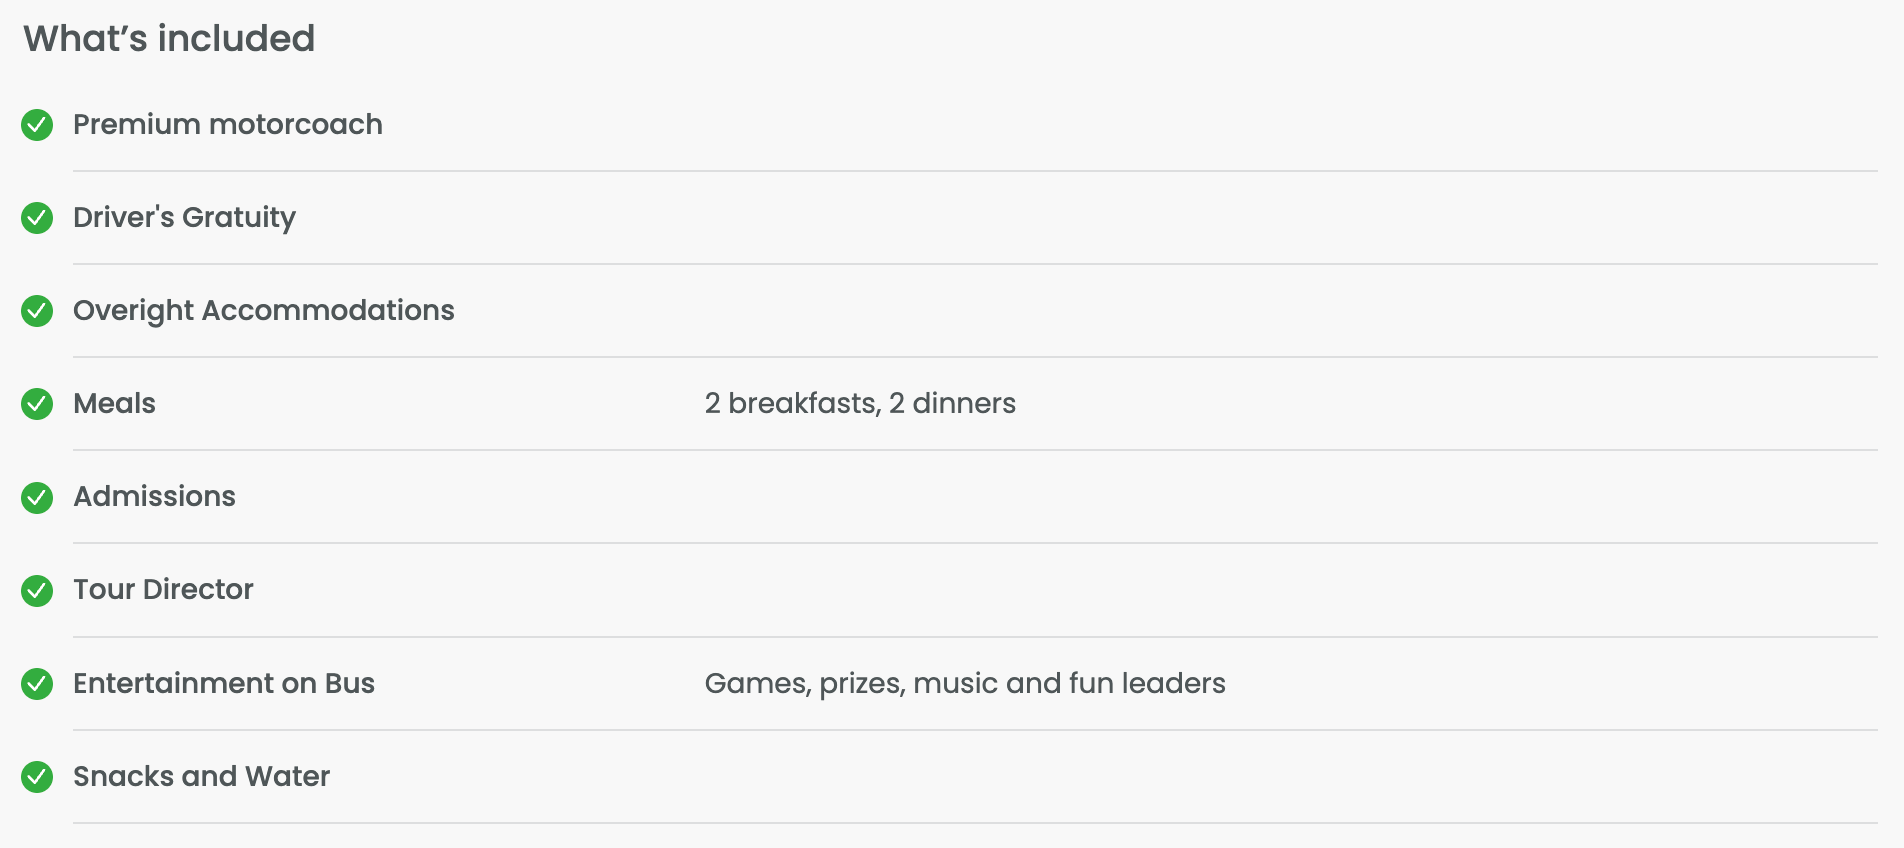Click the green check icon beside Meals
Viewport: 1904px width, 848px height.
[x=37, y=404]
